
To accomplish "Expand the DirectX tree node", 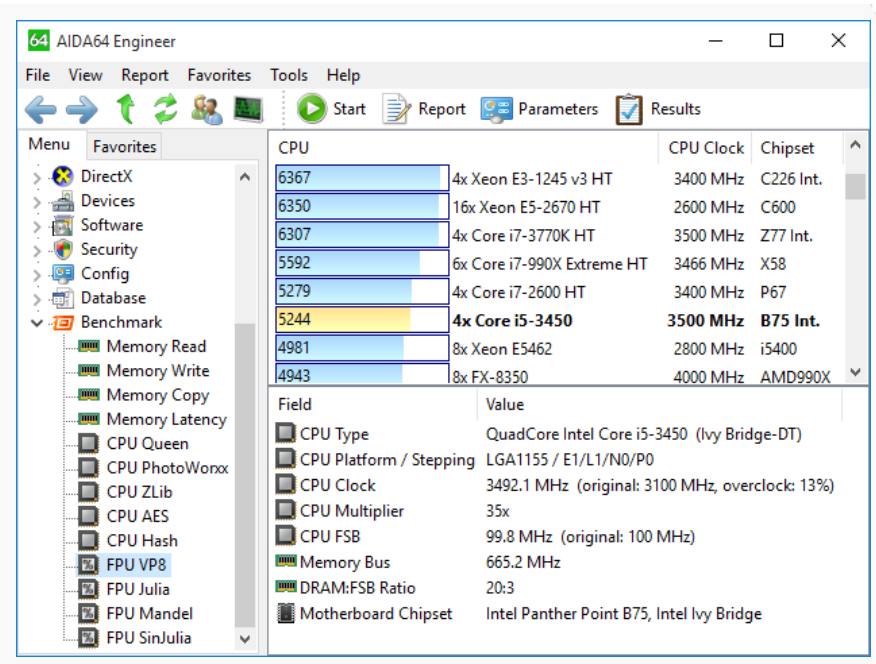I will (x=37, y=178).
